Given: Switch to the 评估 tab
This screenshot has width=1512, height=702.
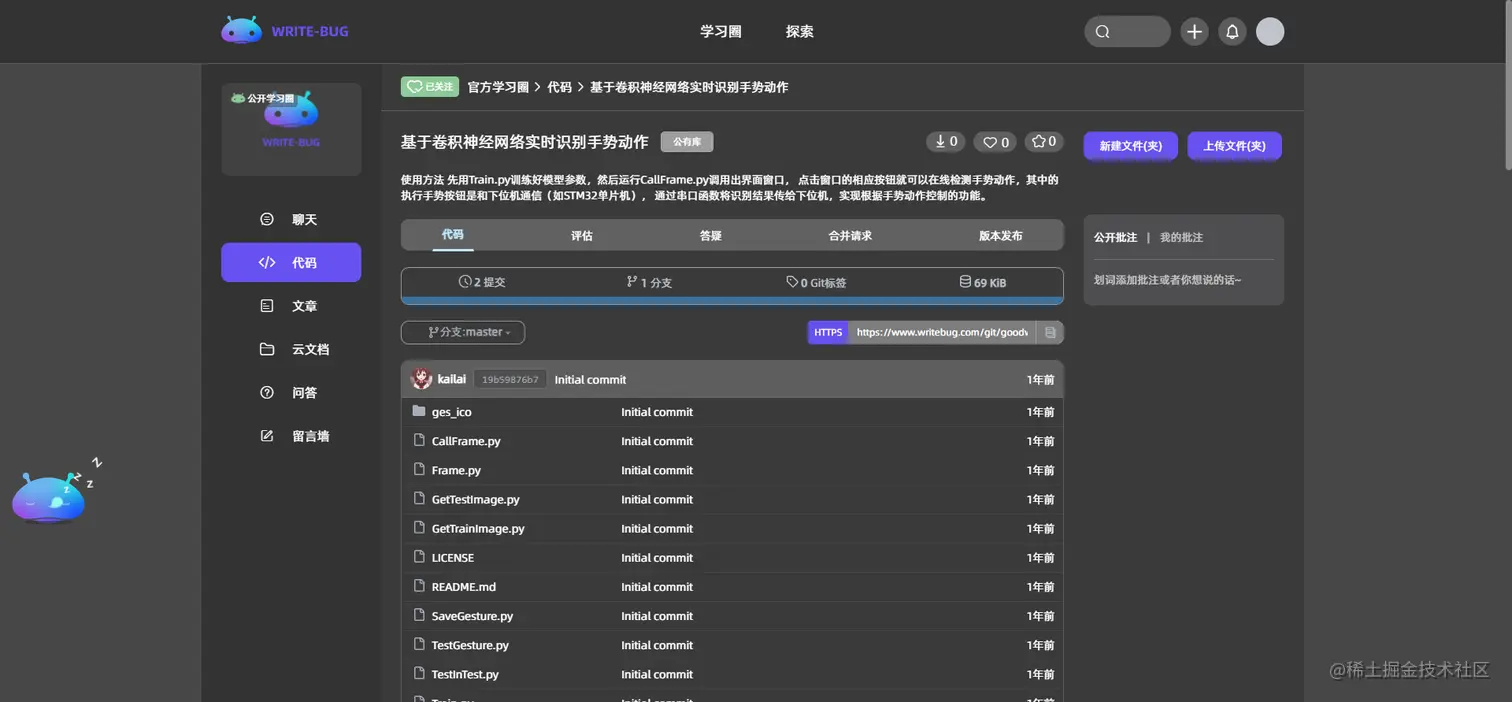Looking at the screenshot, I should pos(582,236).
